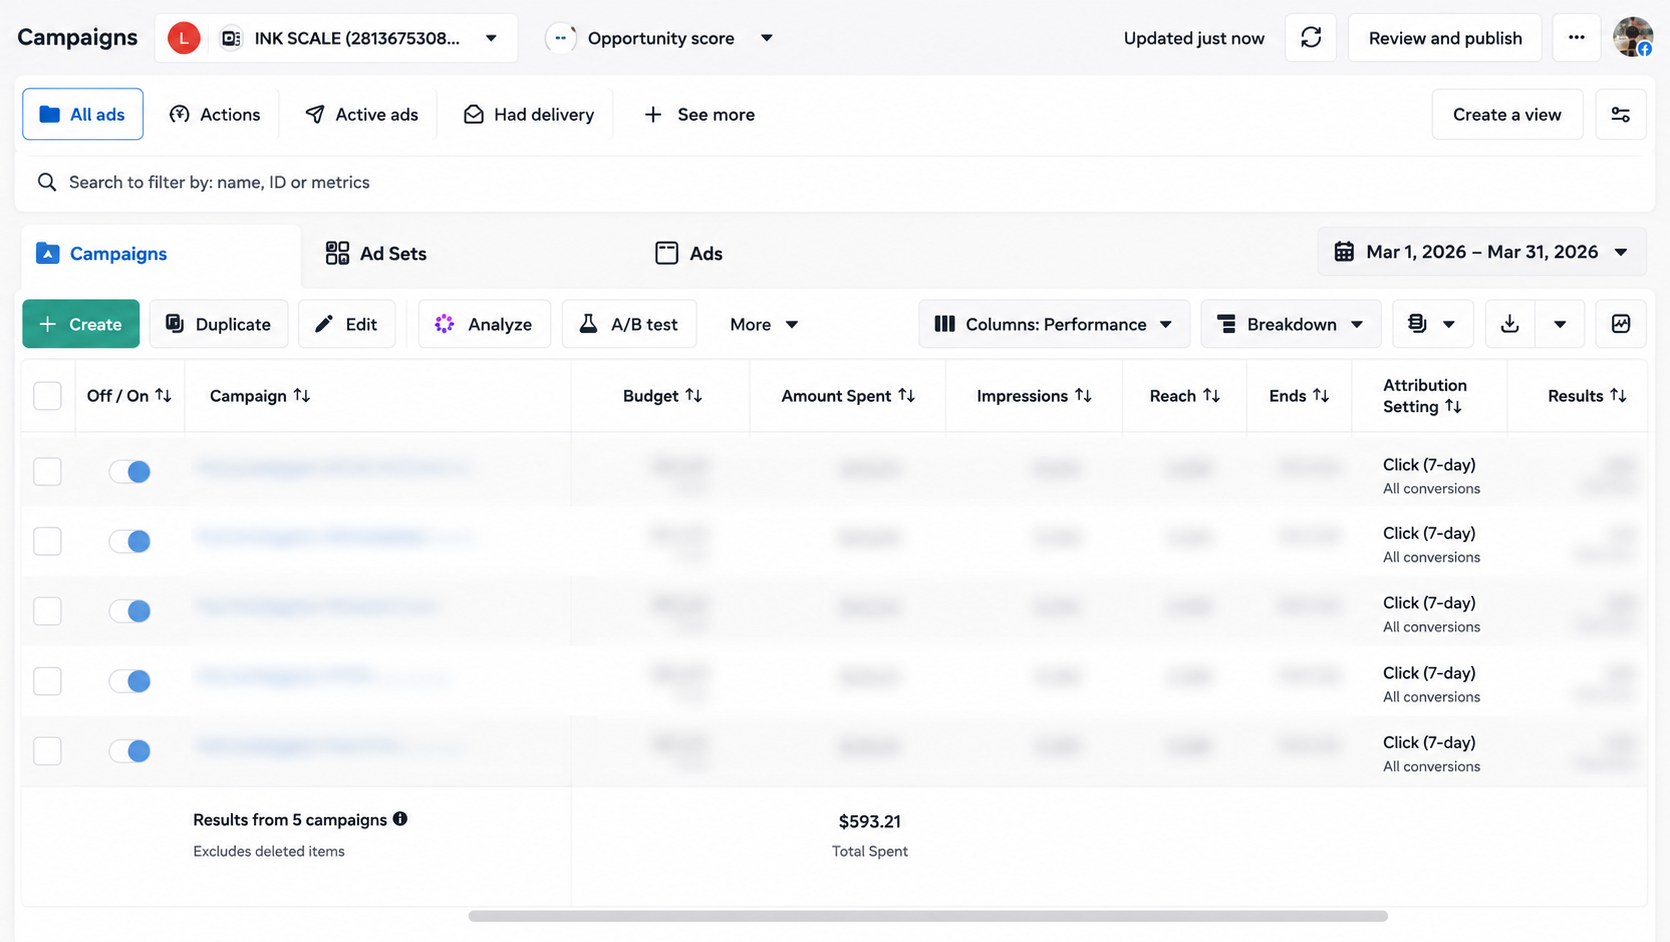Click the Analyze button
This screenshot has height=942, width=1670.
(484, 324)
